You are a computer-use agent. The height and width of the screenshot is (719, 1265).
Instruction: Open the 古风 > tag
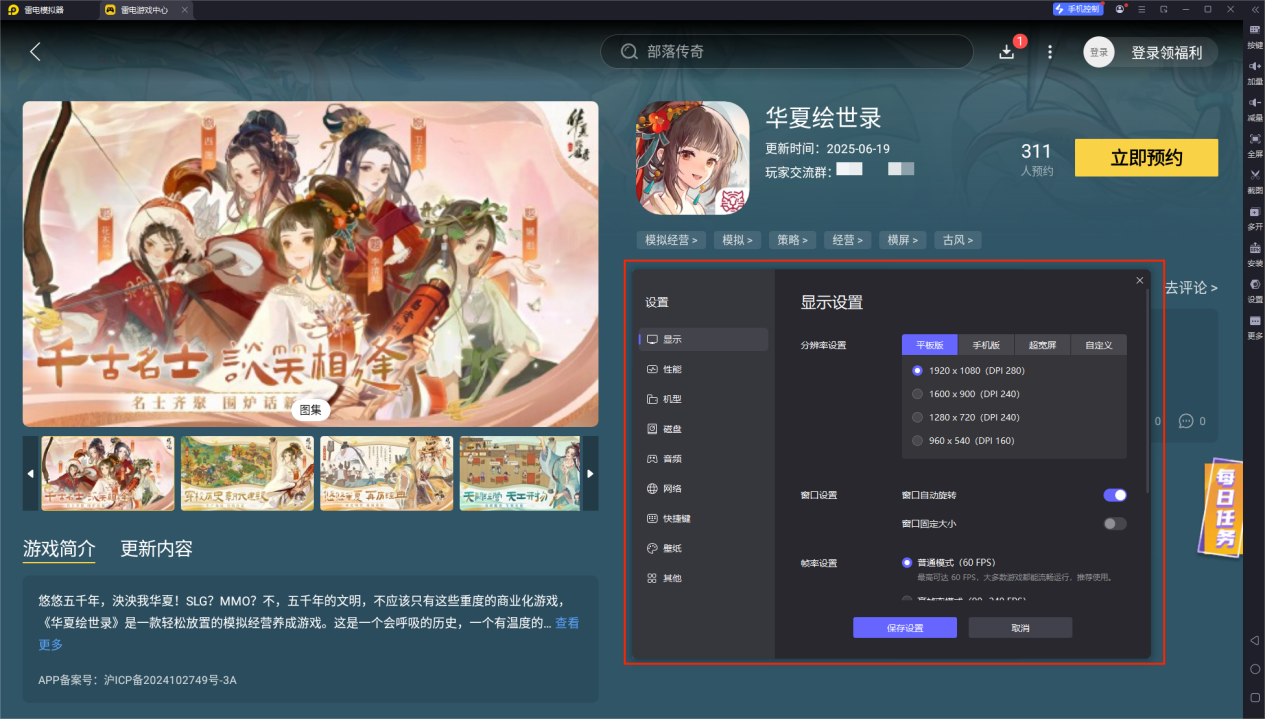coord(958,240)
